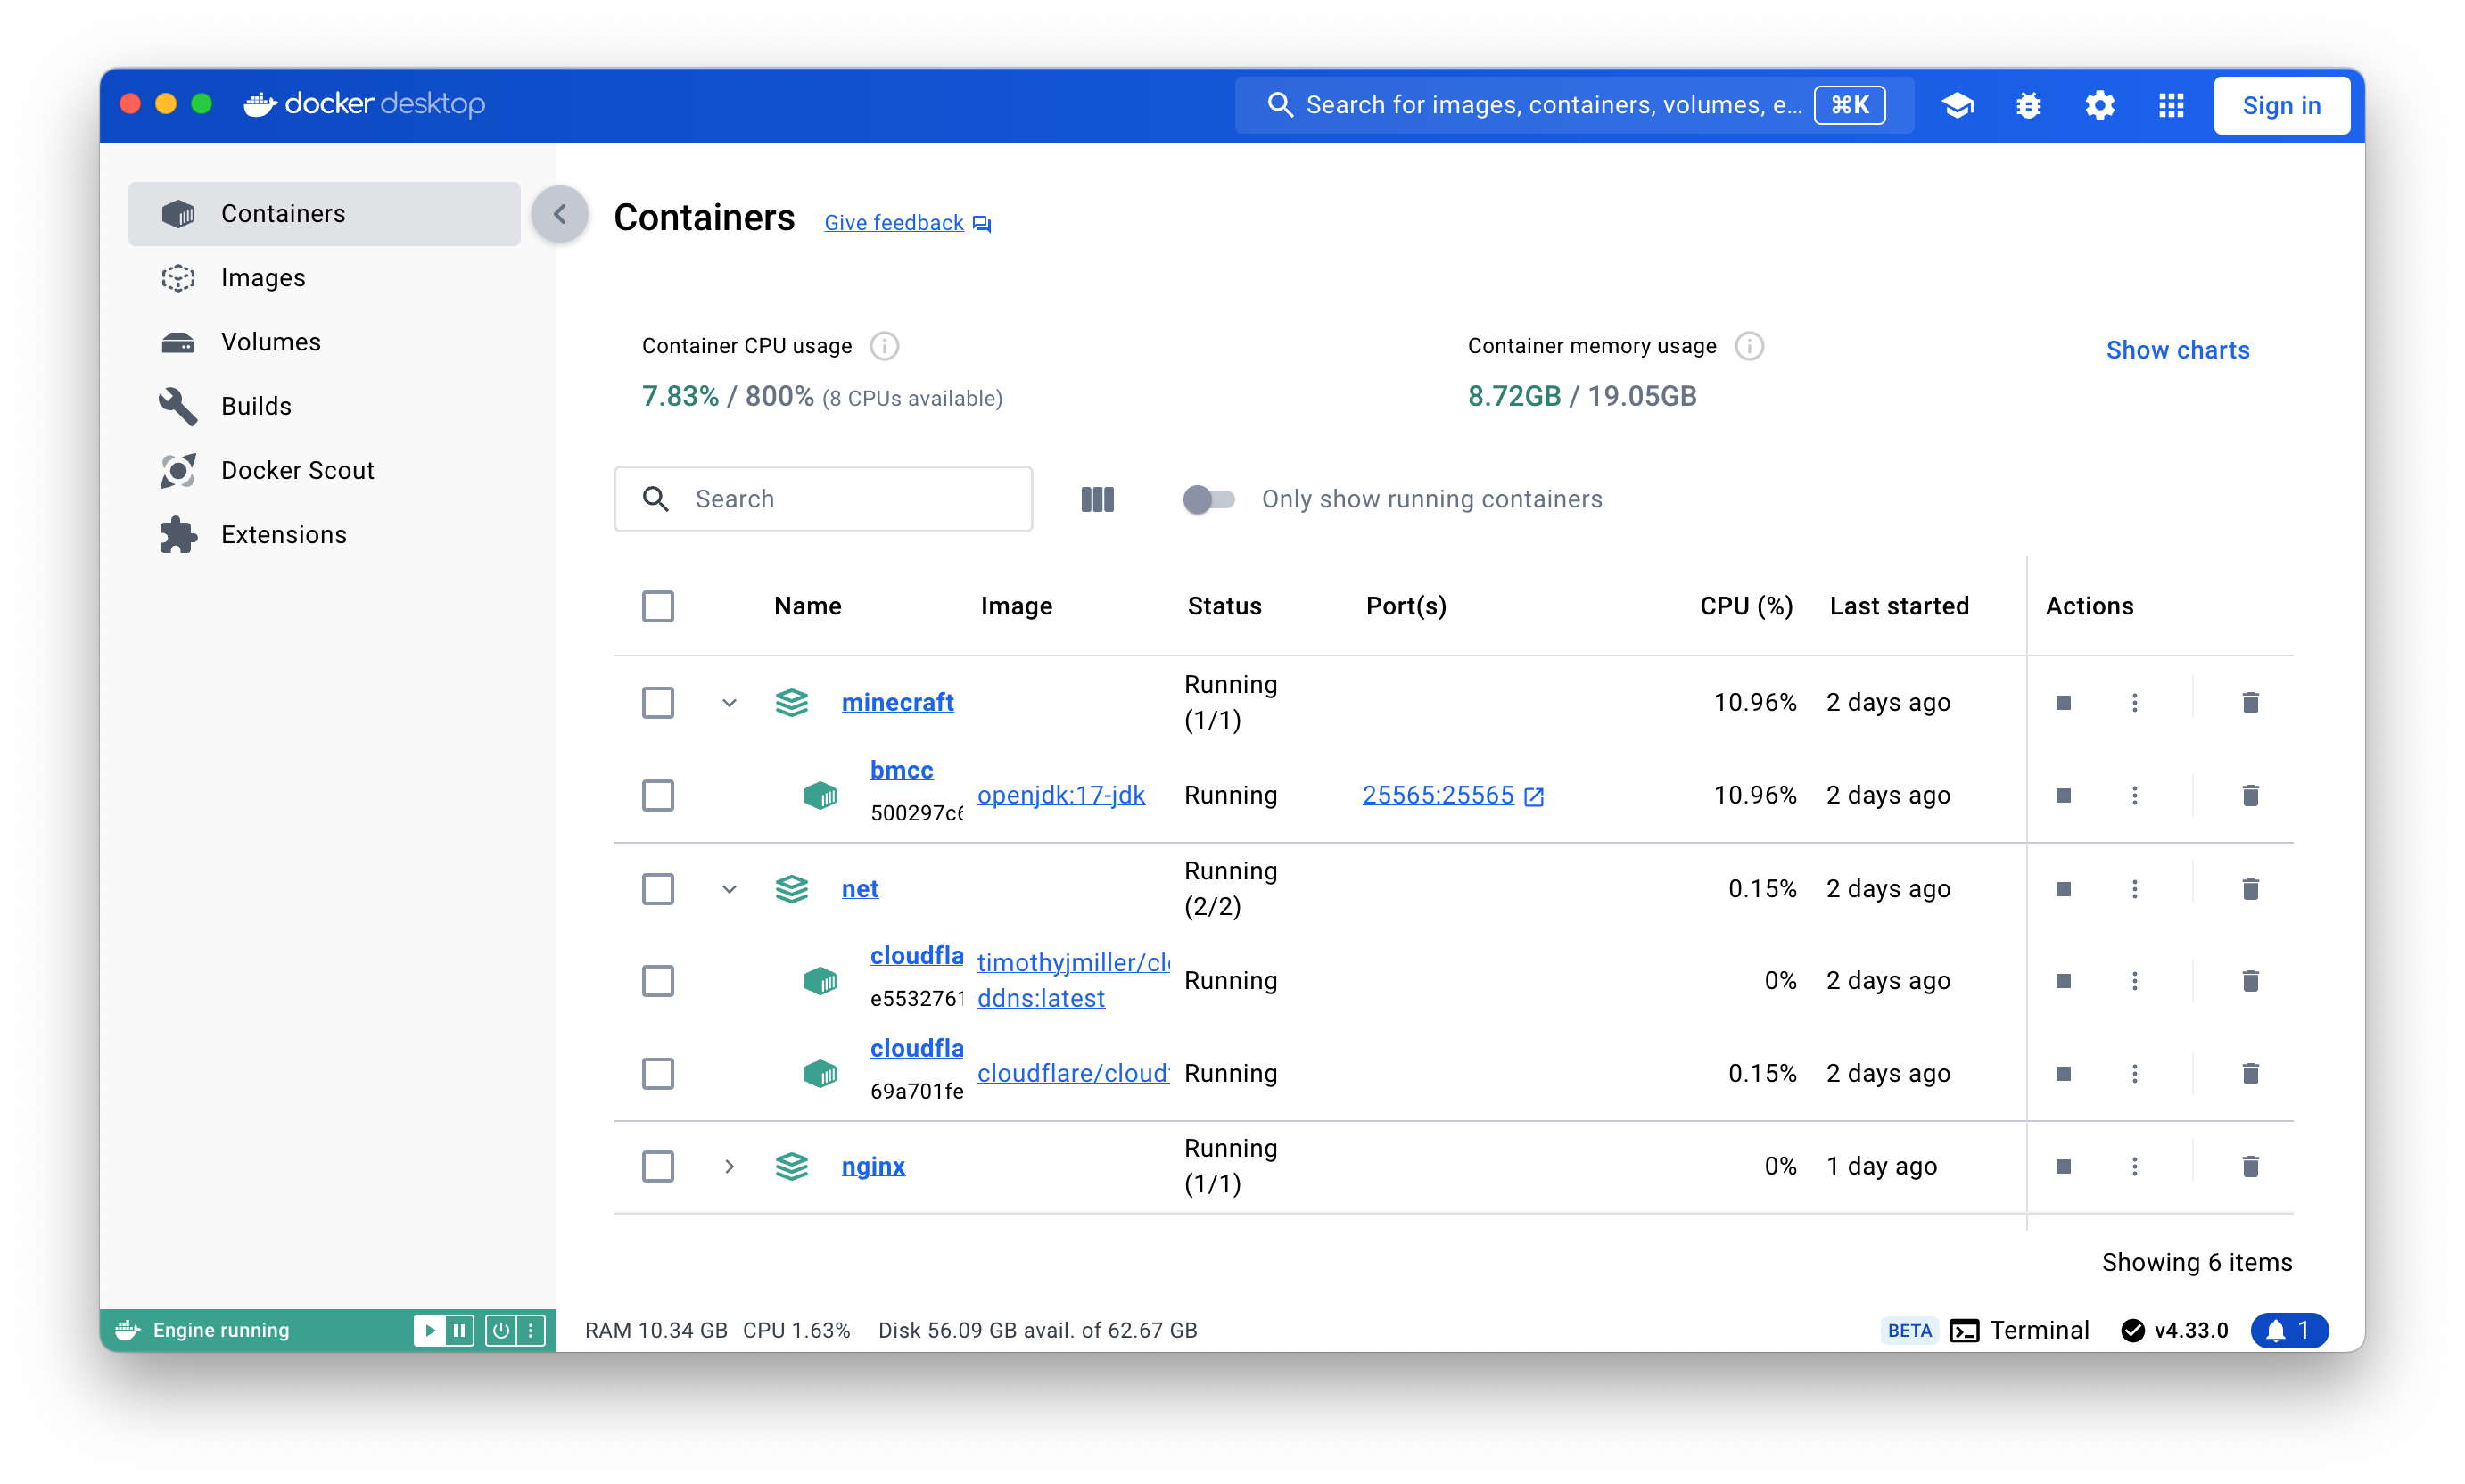The height and width of the screenshot is (1484, 2465).
Task: Open the notifications bell badge
Action: click(x=2288, y=1330)
